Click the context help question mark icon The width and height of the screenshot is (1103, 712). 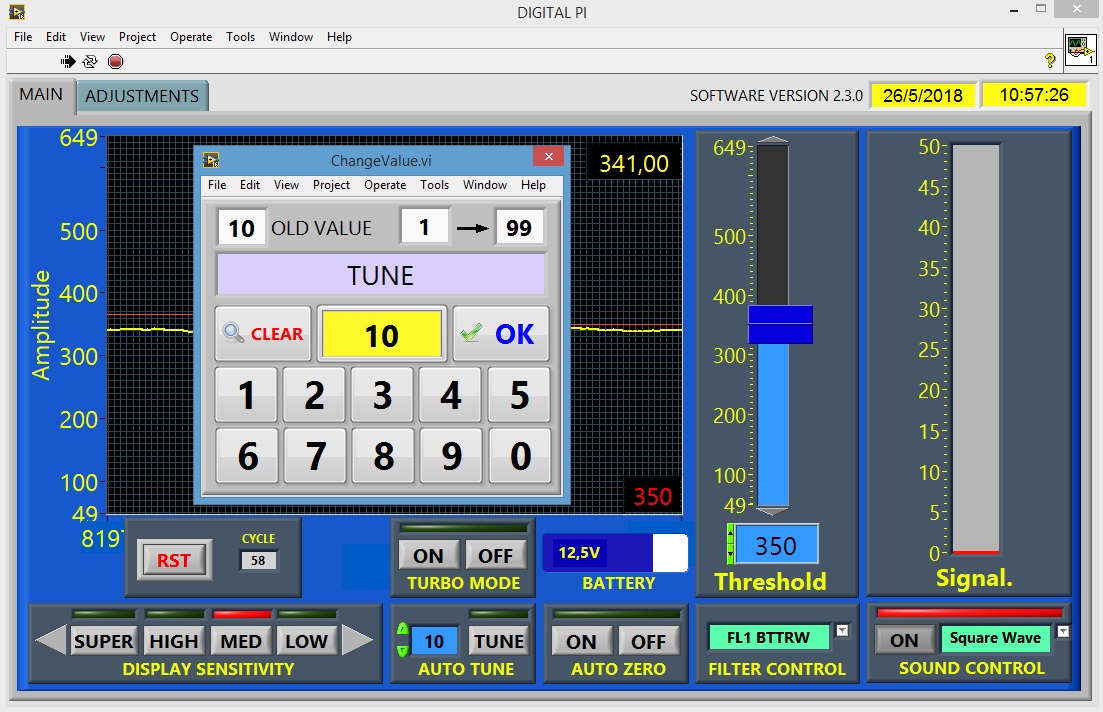point(1050,61)
